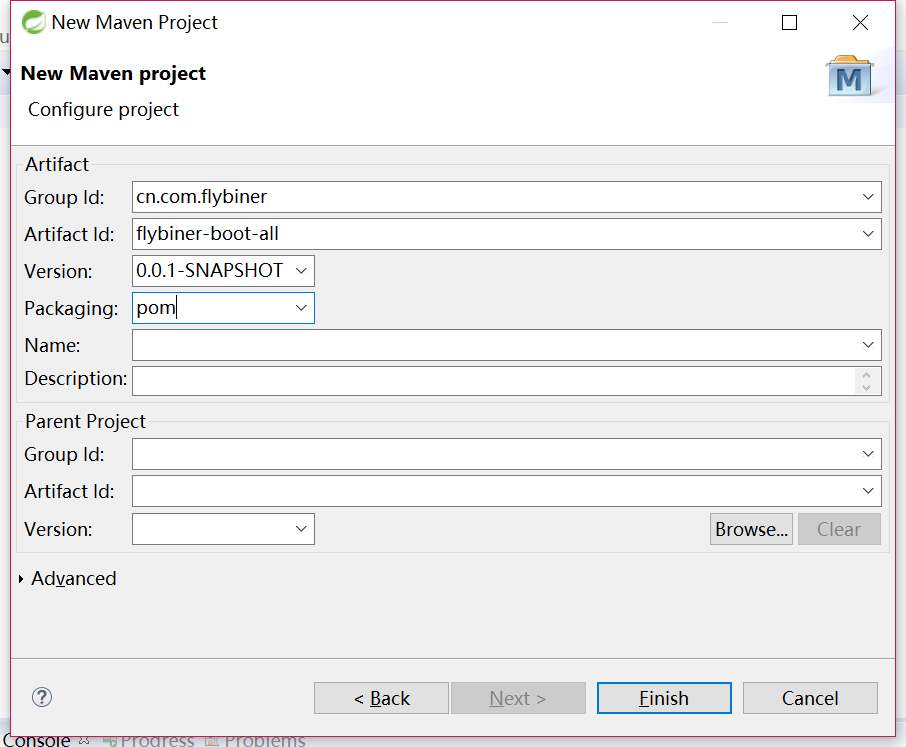The height and width of the screenshot is (747, 906).
Task: Click the Maven M wizard banner icon
Action: [849, 77]
